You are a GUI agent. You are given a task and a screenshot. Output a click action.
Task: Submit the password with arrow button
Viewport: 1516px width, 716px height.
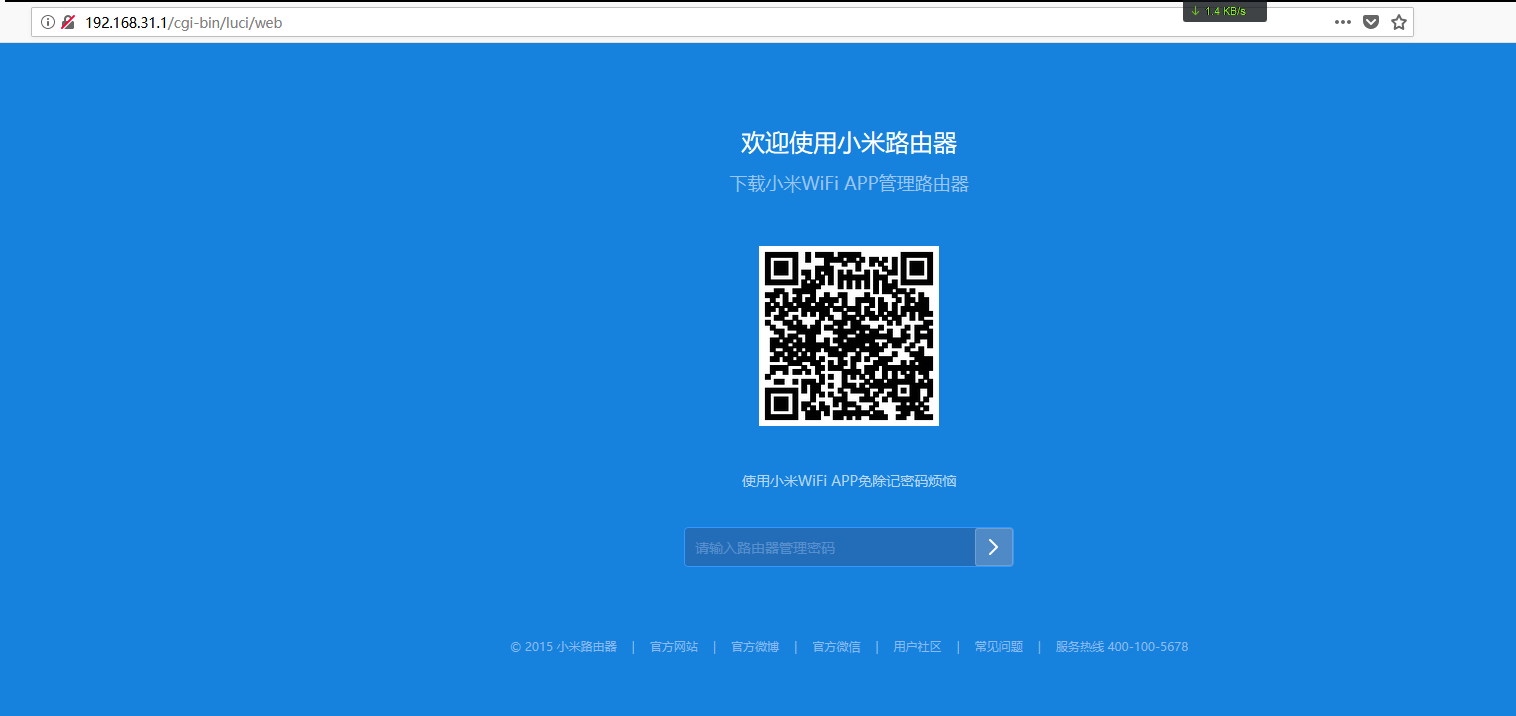coord(994,547)
